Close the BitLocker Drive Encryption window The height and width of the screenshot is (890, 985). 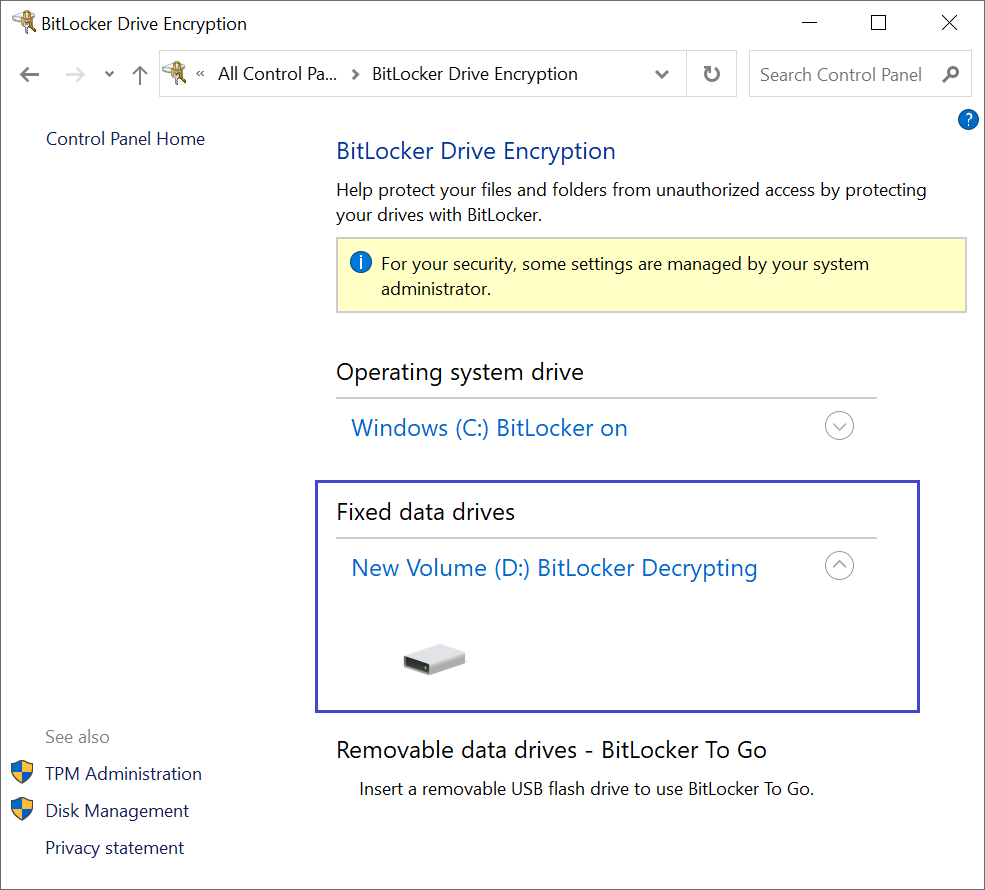click(949, 23)
